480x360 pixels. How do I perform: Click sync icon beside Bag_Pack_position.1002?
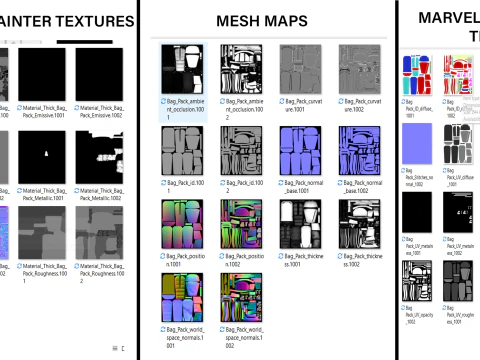click(222, 256)
